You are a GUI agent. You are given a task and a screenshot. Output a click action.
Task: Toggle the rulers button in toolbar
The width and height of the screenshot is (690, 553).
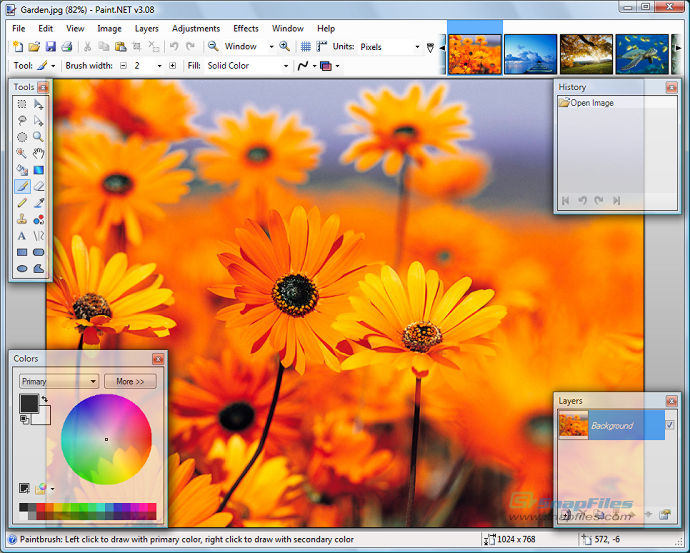point(322,46)
